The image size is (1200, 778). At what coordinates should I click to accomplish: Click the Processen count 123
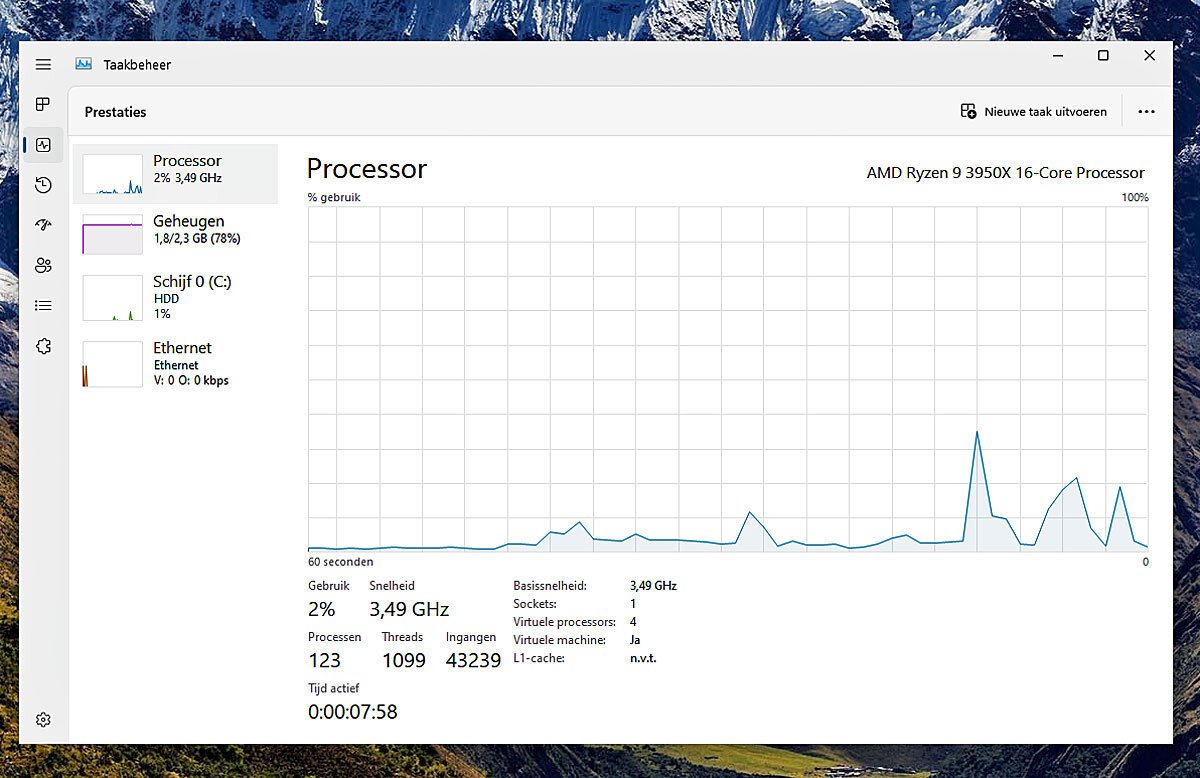(x=324, y=660)
